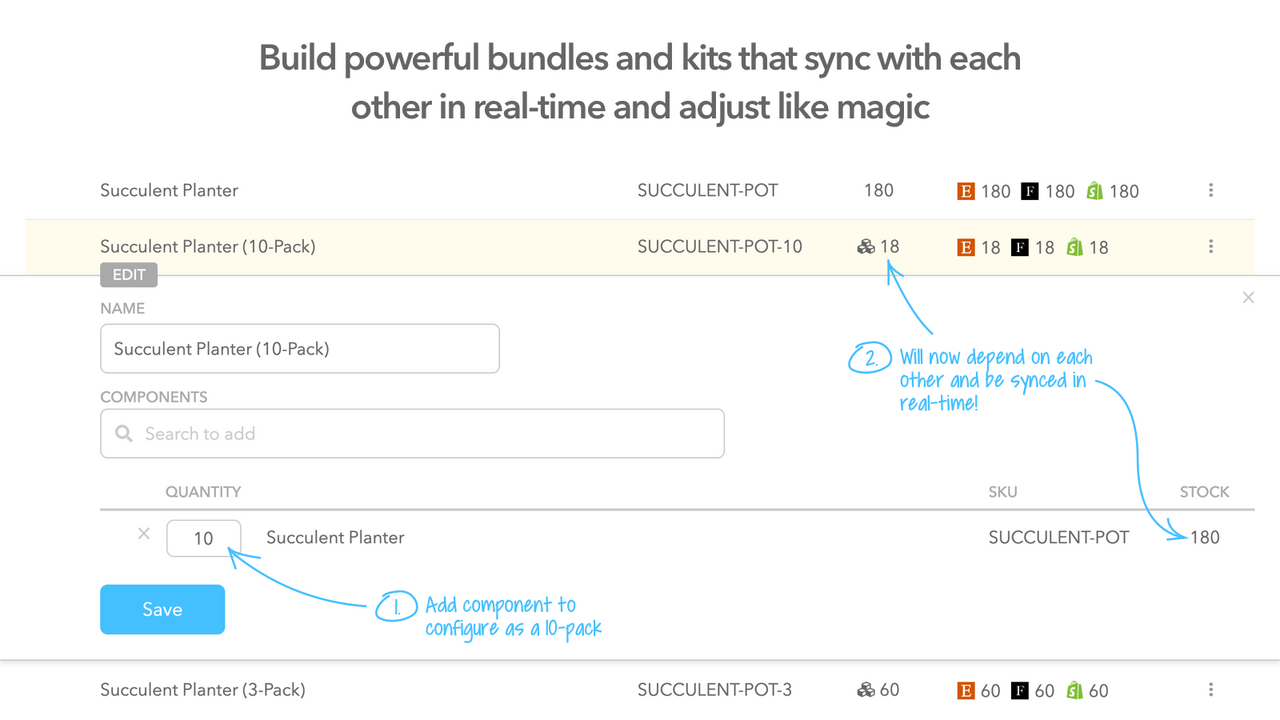Click the Name field containing Succulent Planter (10-Pack)
Screen dimensions: 1280x720
point(300,348)
